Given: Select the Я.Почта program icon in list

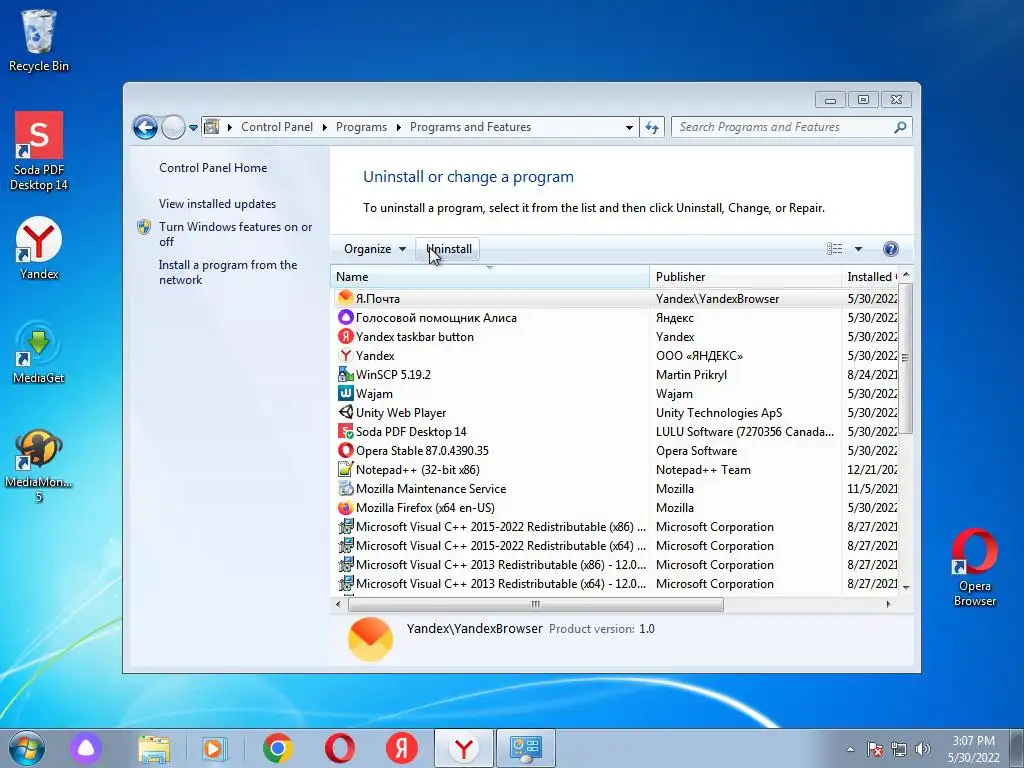Looking at the screenshot, I should [x=345, y=298].
